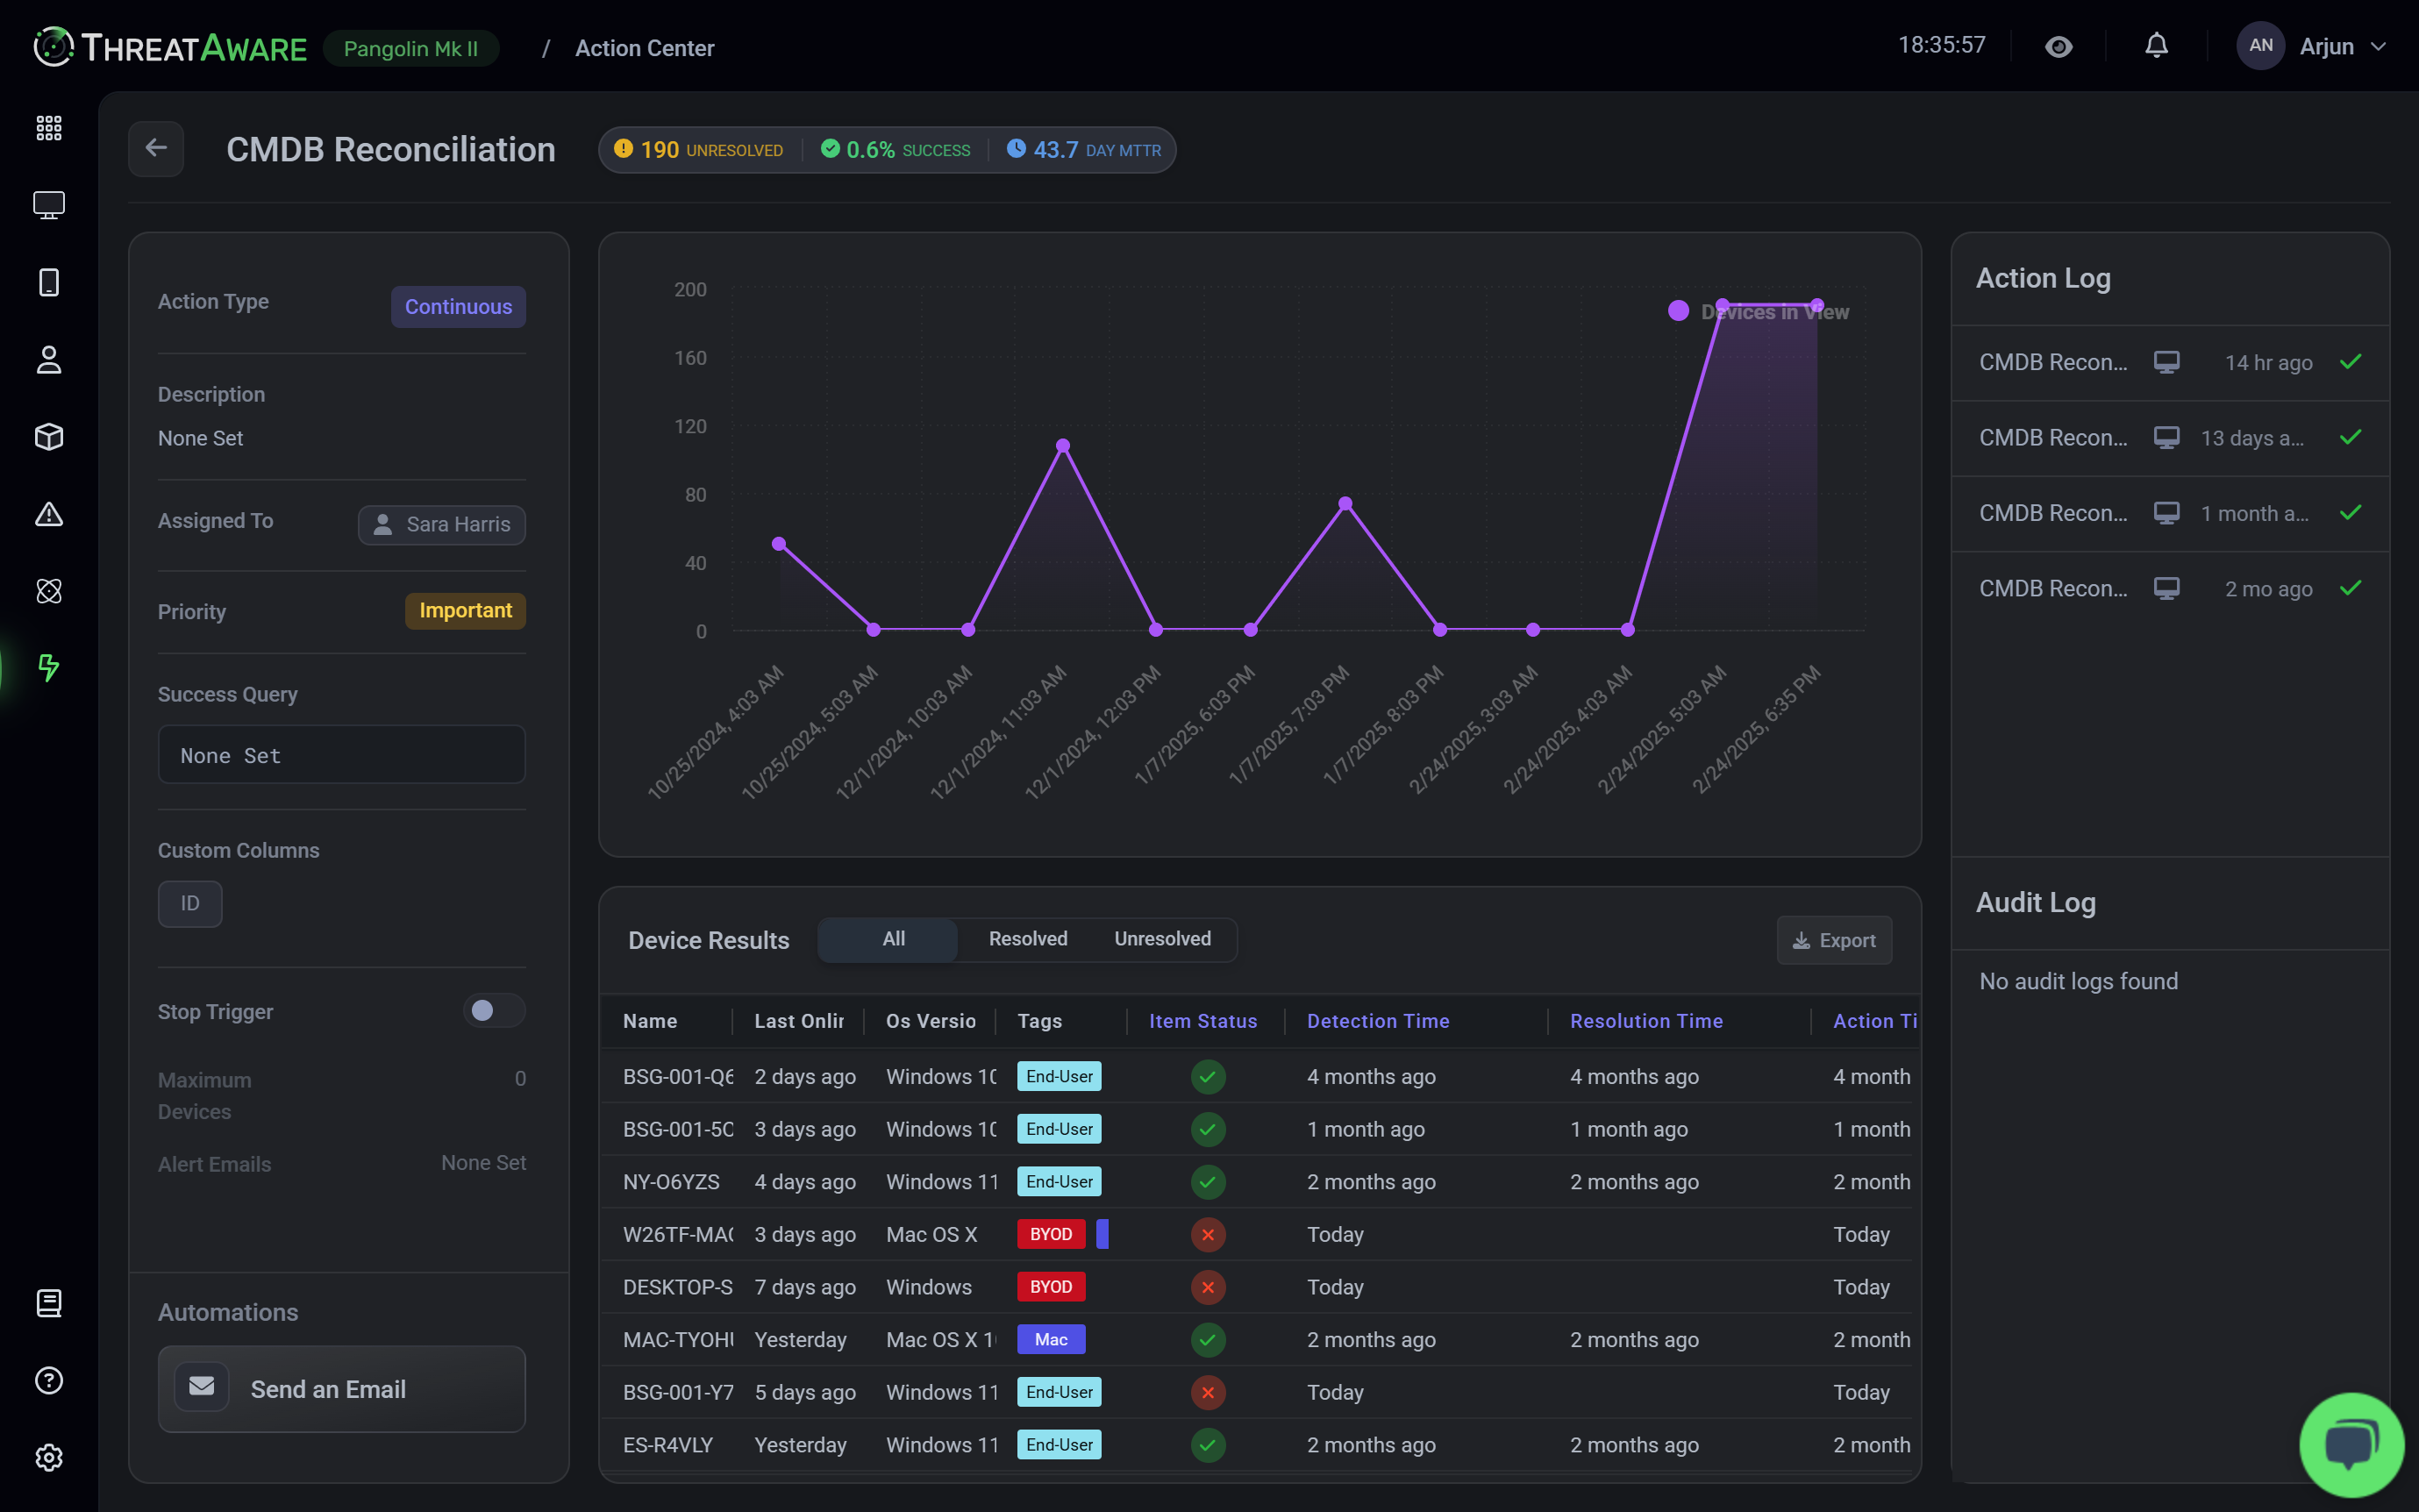
Task: Open the Devices section in the sidebar
Action: pos(48,204)
